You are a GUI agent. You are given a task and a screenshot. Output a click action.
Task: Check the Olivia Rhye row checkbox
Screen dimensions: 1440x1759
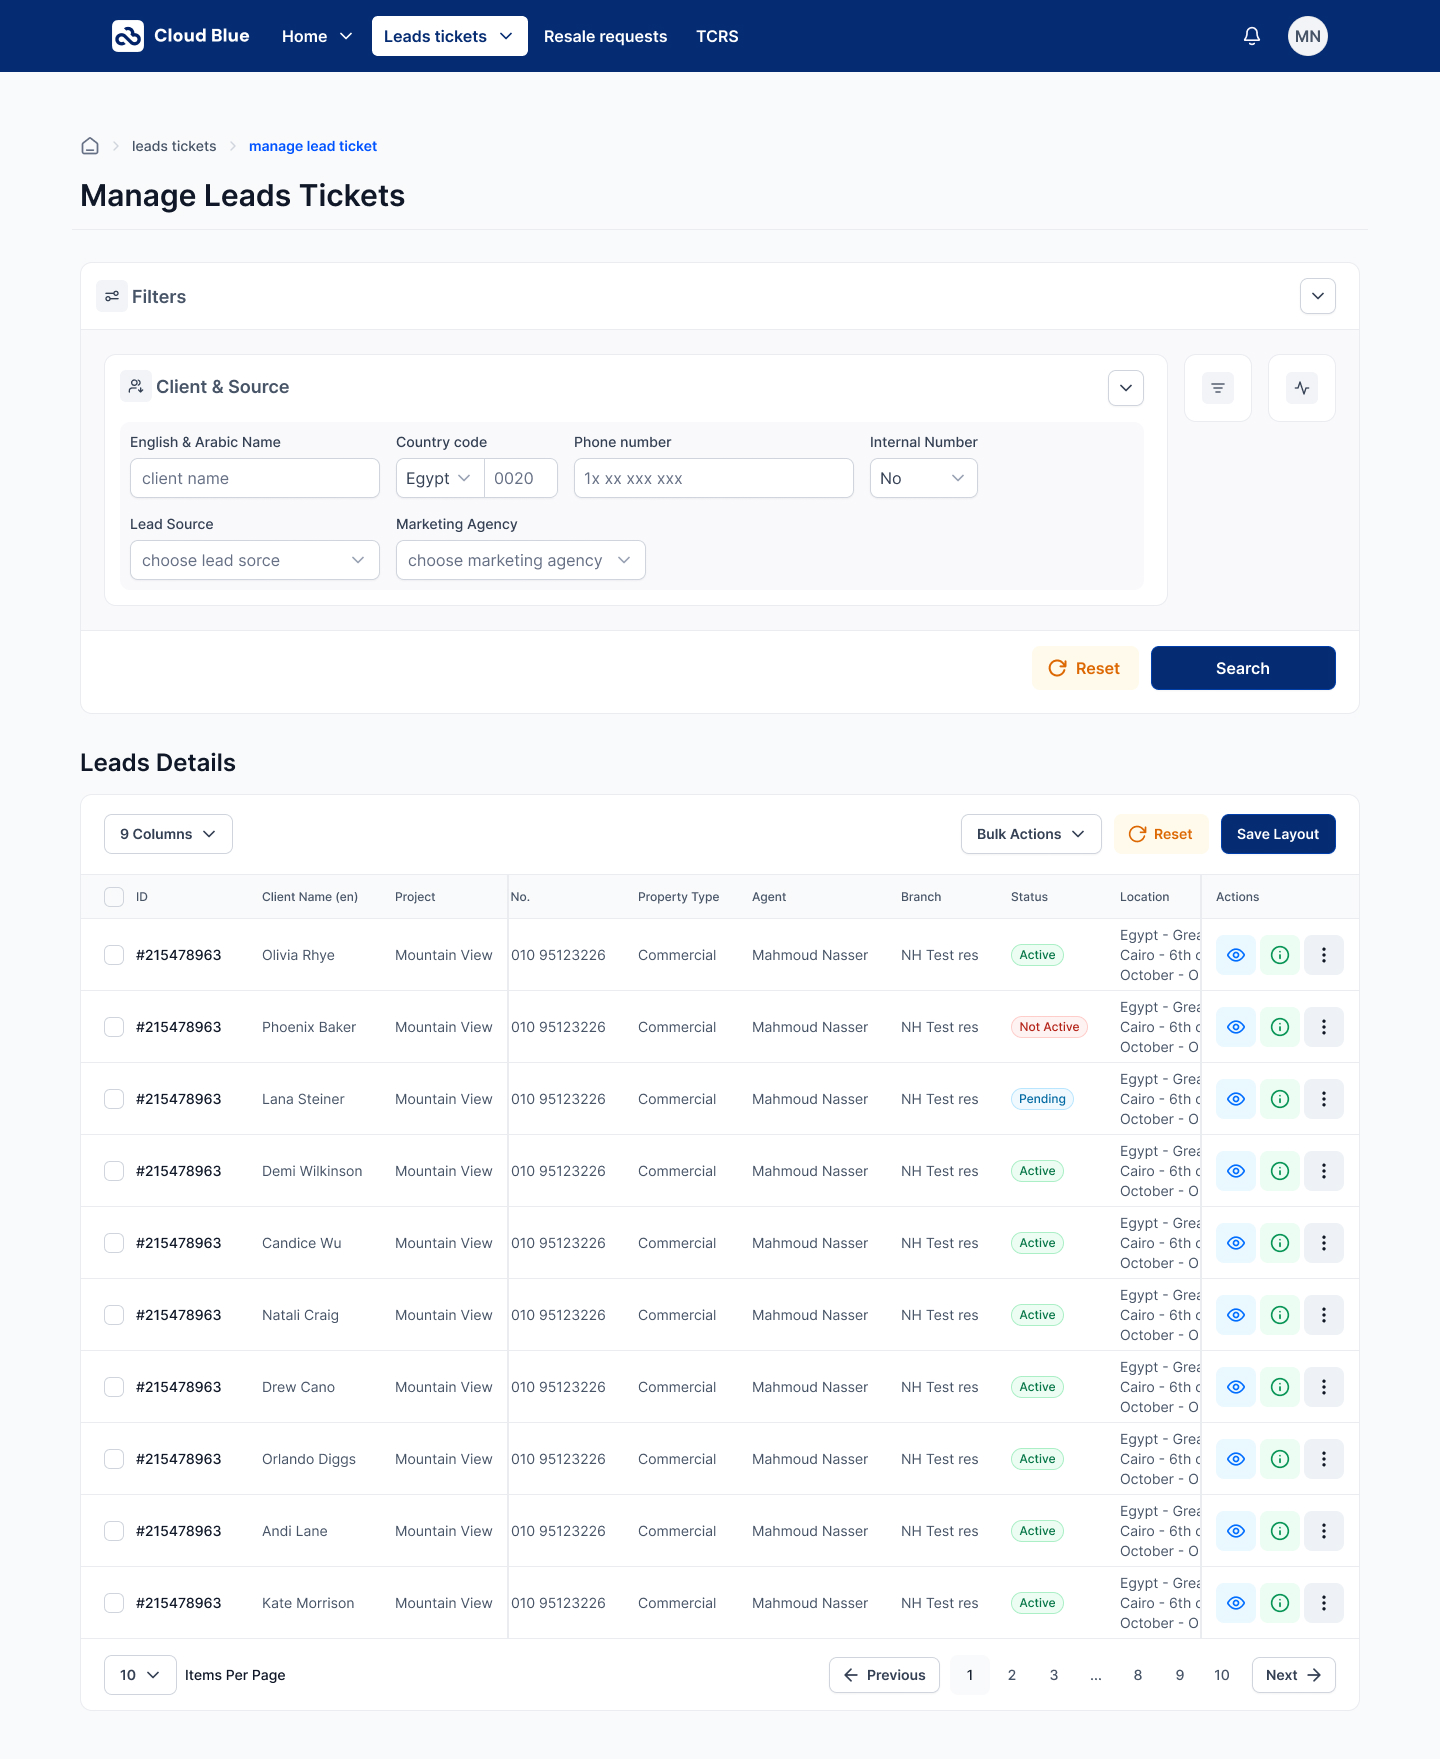point(114,955)
